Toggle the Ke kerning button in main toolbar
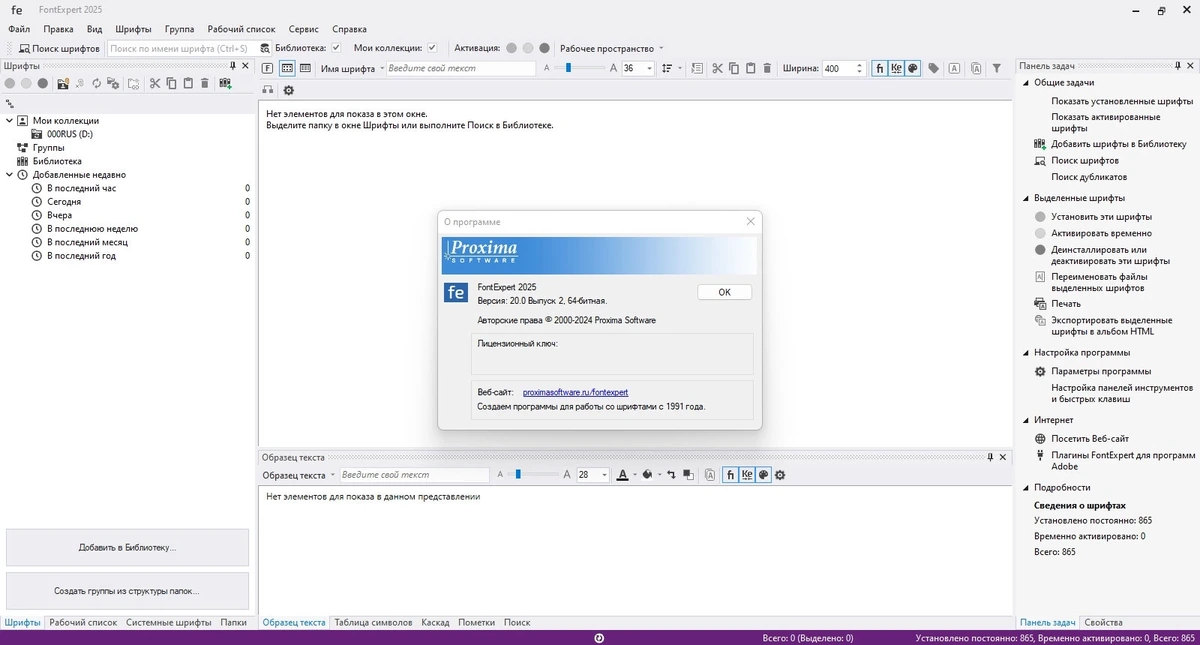The width and height of the screenshot is (1200, 645). 897,68
